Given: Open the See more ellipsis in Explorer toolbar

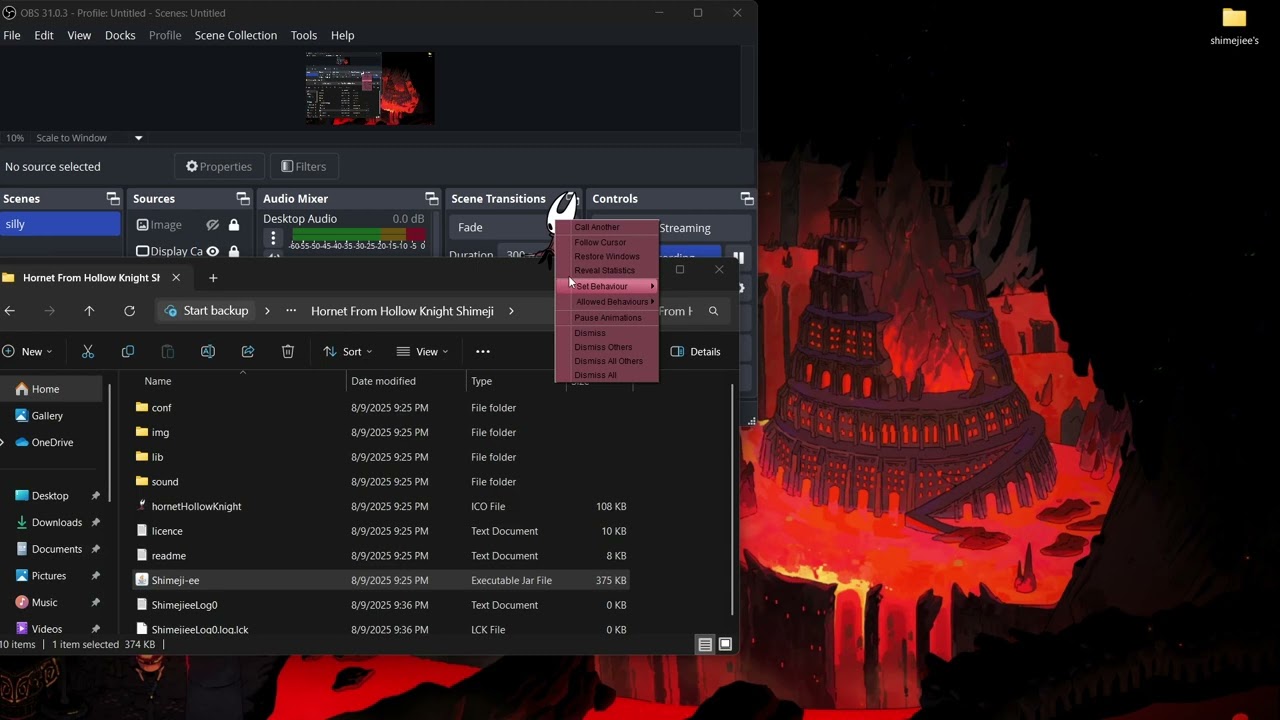Looking at the screenshot, I should [483, 351].
